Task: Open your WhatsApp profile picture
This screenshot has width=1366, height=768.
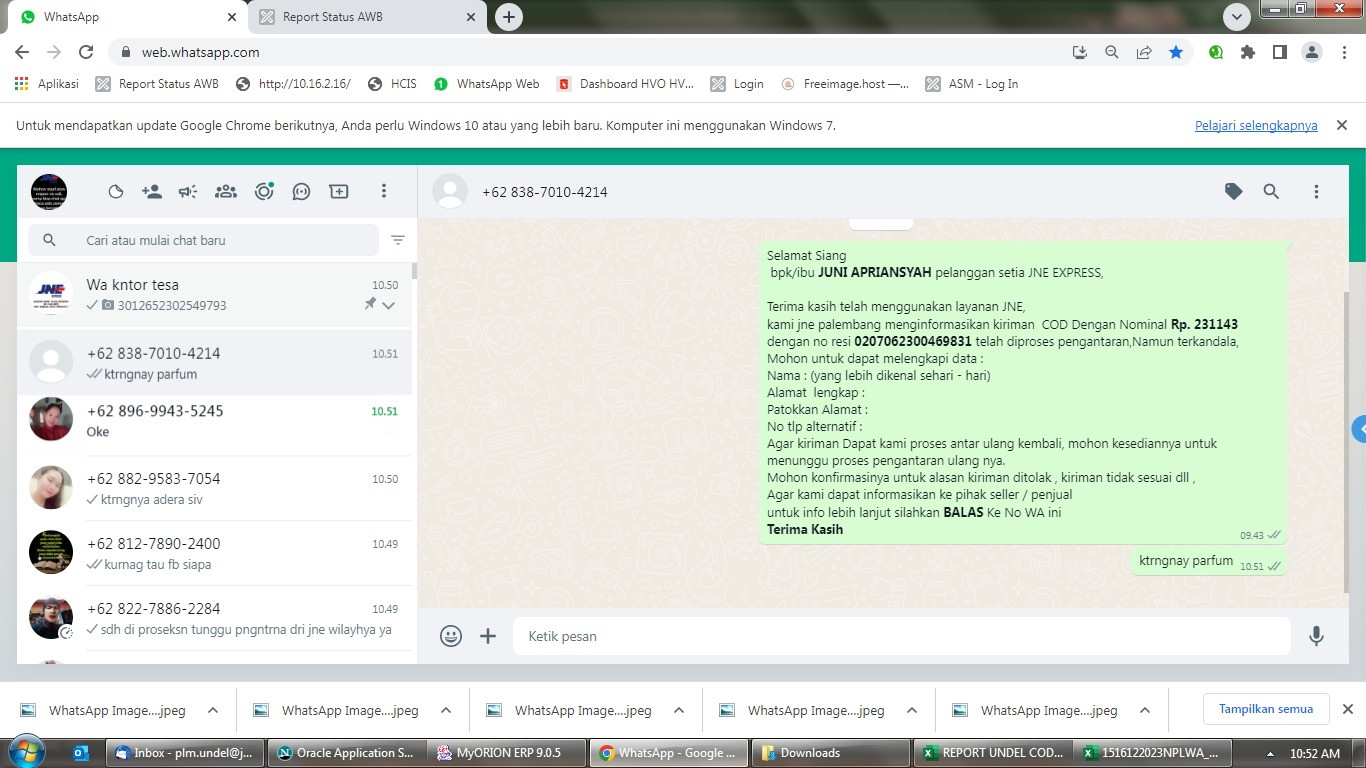Action: pos(49,192)
